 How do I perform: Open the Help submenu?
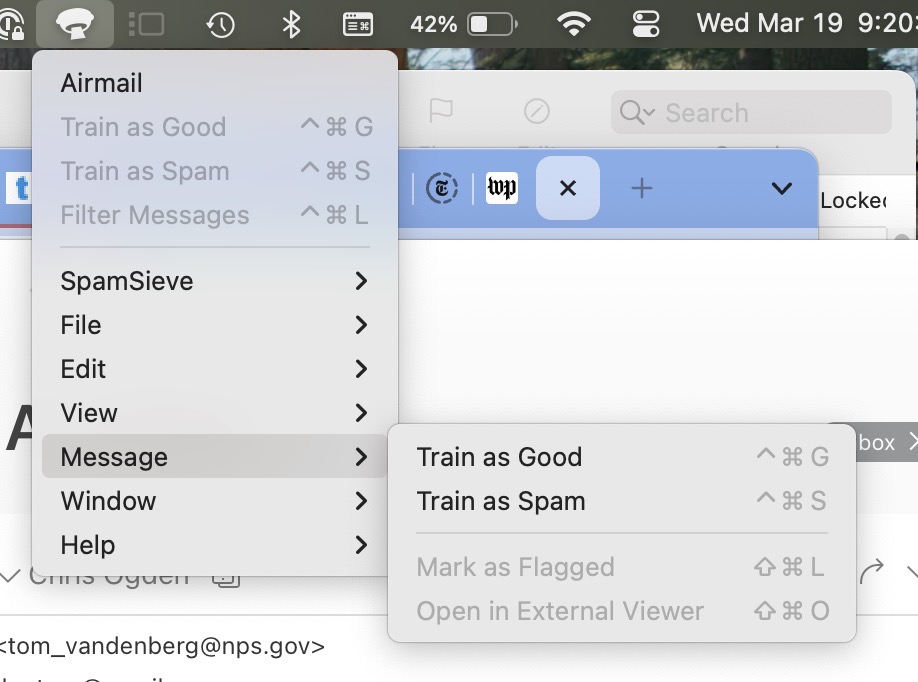tap(214, 544)
